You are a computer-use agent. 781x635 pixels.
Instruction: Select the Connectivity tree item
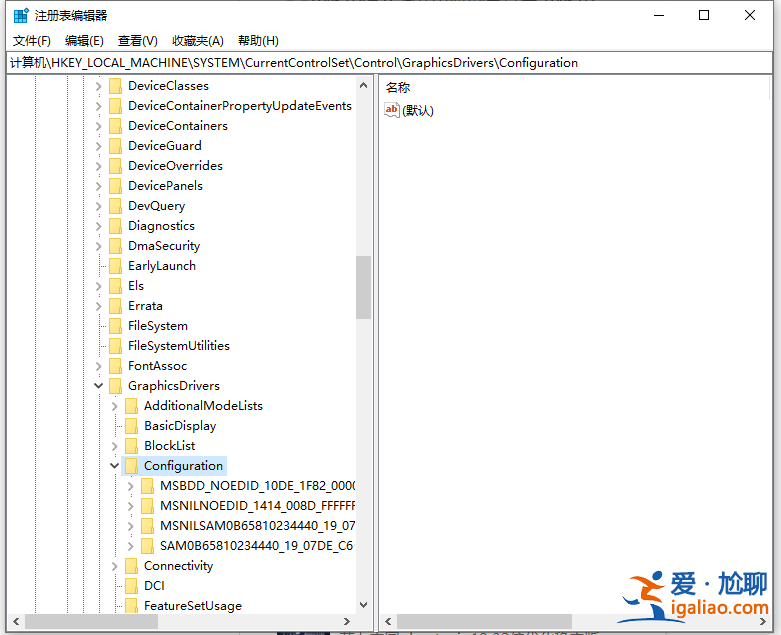pos(178,566)
